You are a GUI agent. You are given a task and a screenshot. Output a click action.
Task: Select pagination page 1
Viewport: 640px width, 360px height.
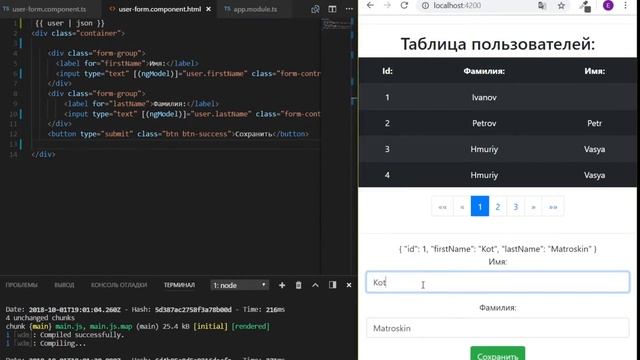[480, 207]
